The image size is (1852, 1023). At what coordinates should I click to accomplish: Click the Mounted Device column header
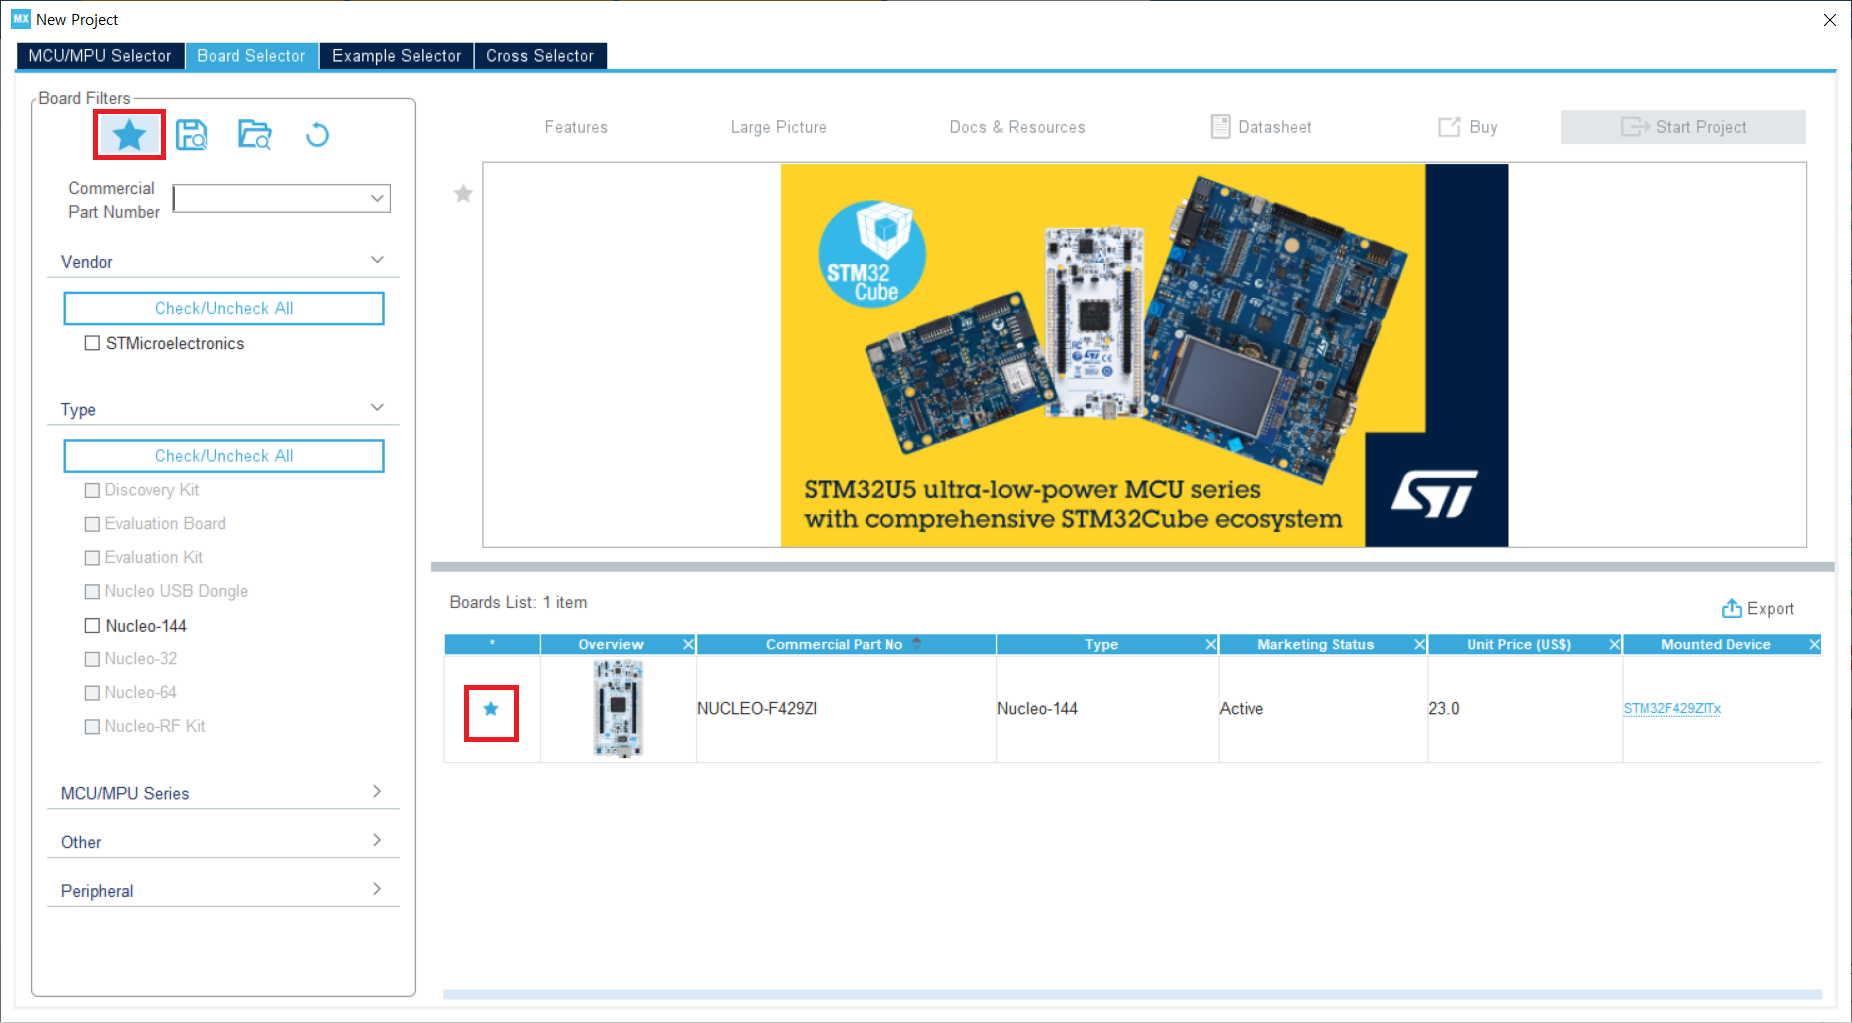1715,645
